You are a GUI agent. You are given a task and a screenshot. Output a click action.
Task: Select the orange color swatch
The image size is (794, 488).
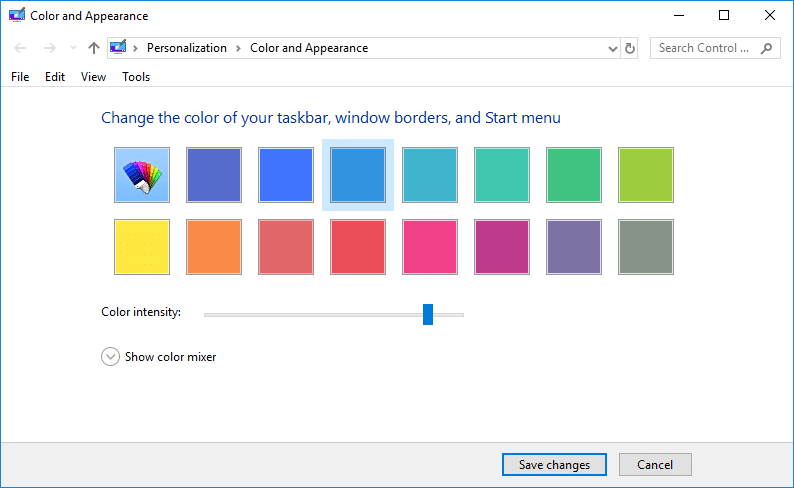[214, 247]
